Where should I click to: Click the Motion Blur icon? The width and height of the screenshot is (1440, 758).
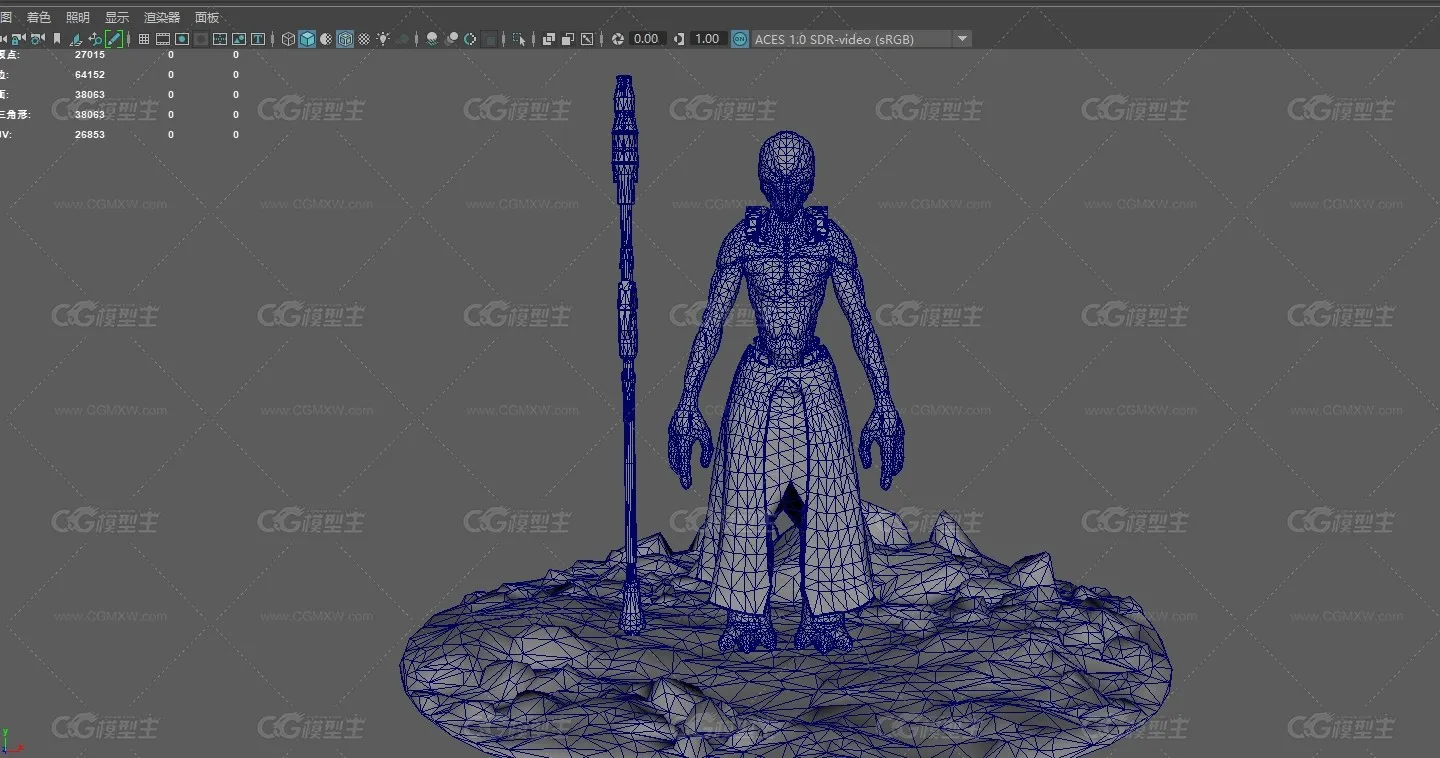coord(451,39)
